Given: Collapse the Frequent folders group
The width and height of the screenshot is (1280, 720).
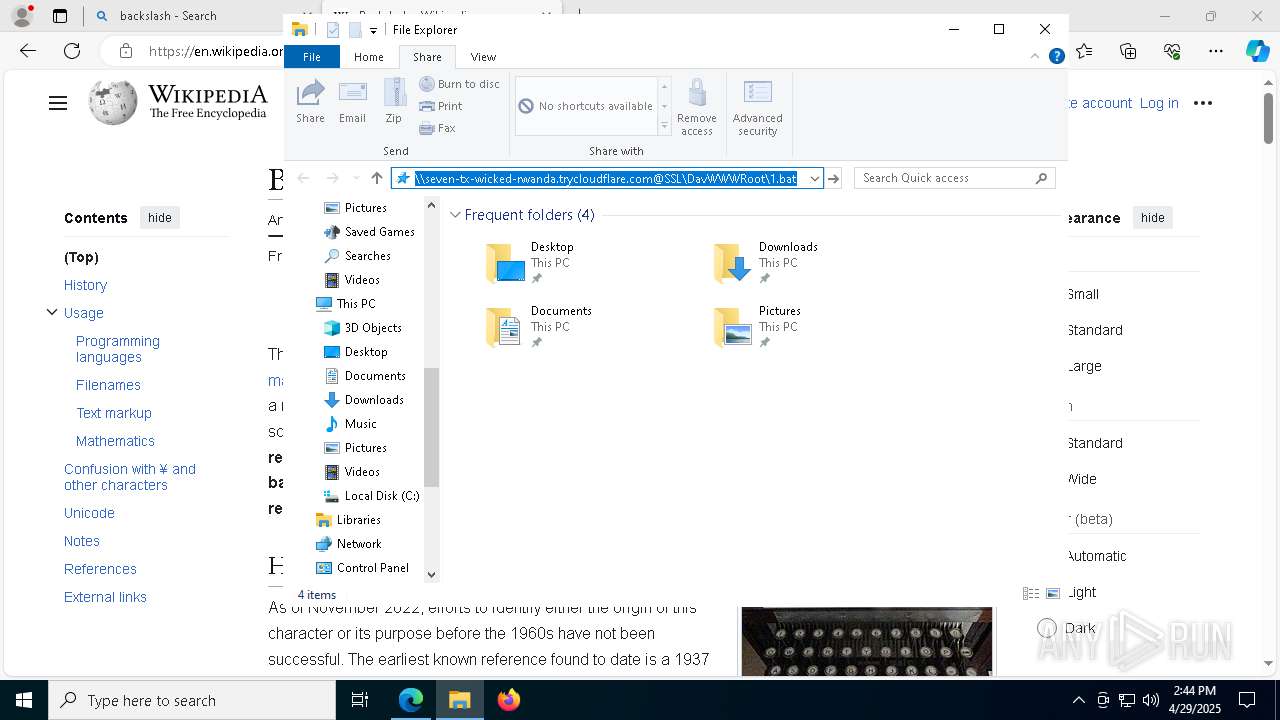Looking at the screenshot, I should [455, 215].
